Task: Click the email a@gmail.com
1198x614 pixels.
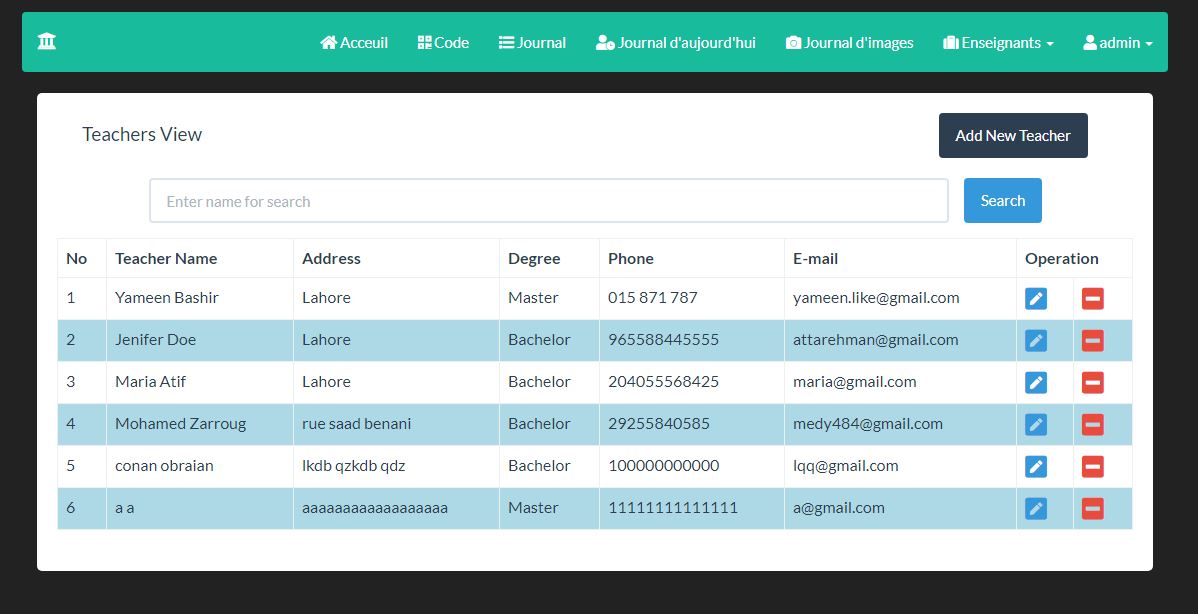Action: pos(838,508)
